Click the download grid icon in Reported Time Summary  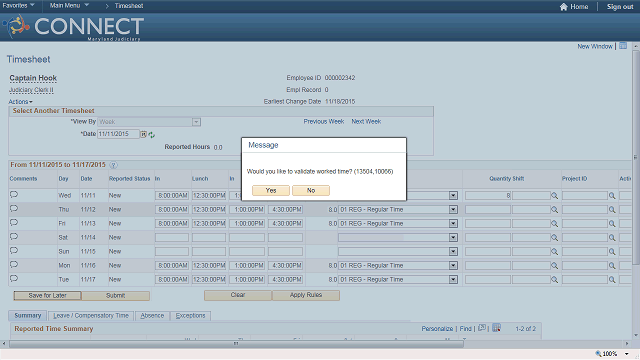pos(496,328)
